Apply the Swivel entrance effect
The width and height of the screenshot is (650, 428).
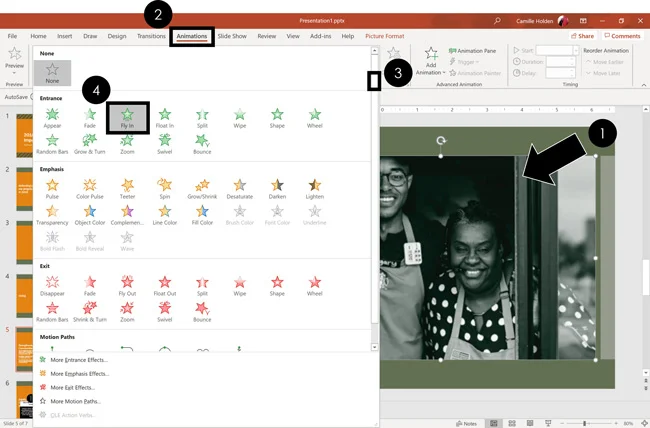point(165,144)
